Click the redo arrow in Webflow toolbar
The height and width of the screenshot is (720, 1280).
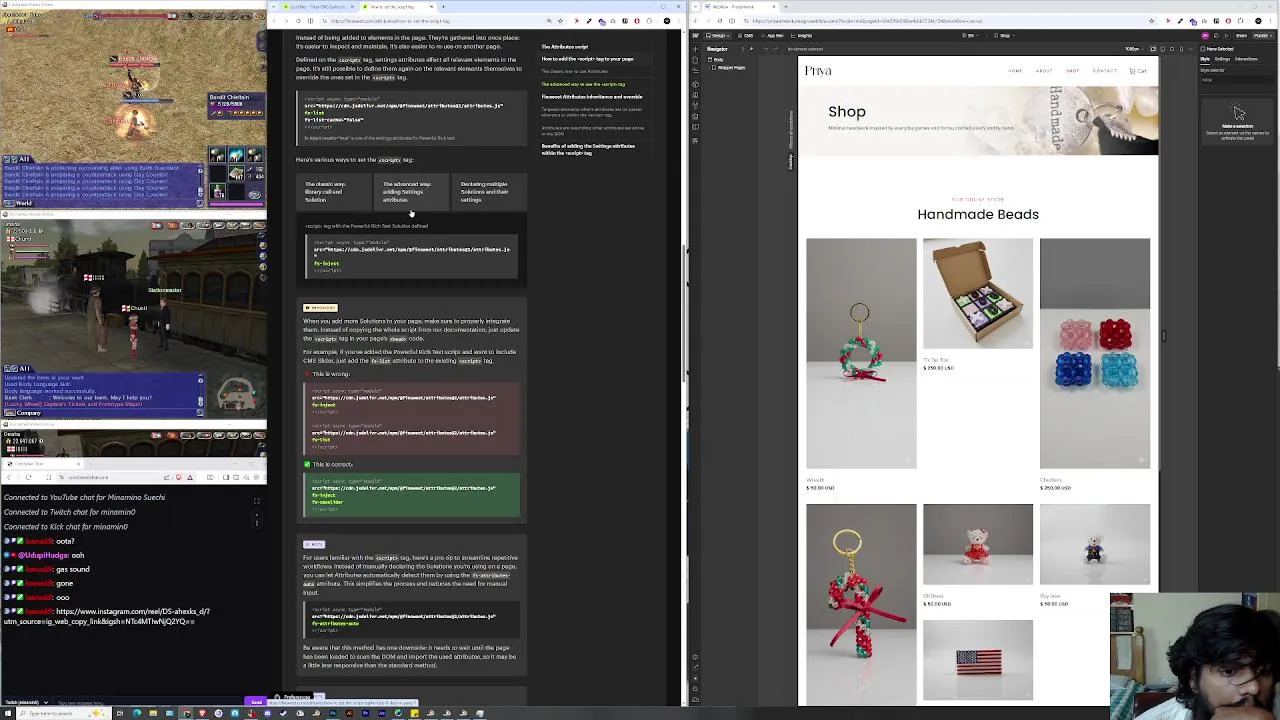click(776, 49)
